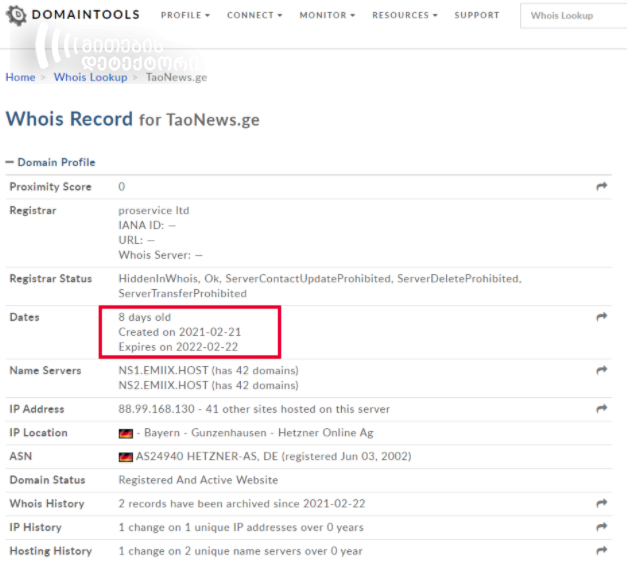Open the Resources dropdown menu

click(x=405, y=15)
